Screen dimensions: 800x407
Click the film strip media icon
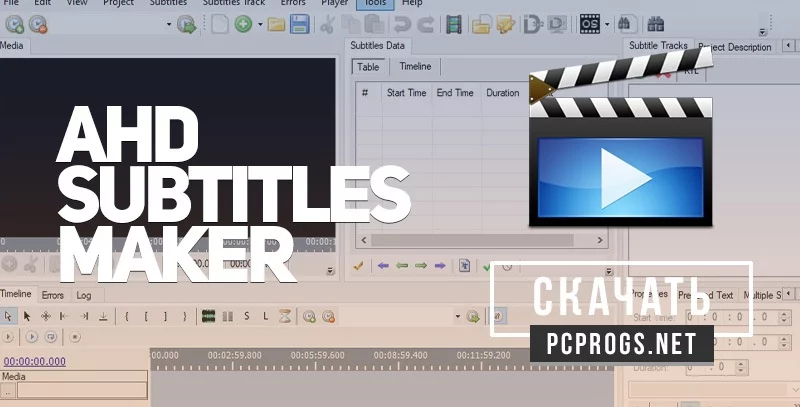pos(454,24)
